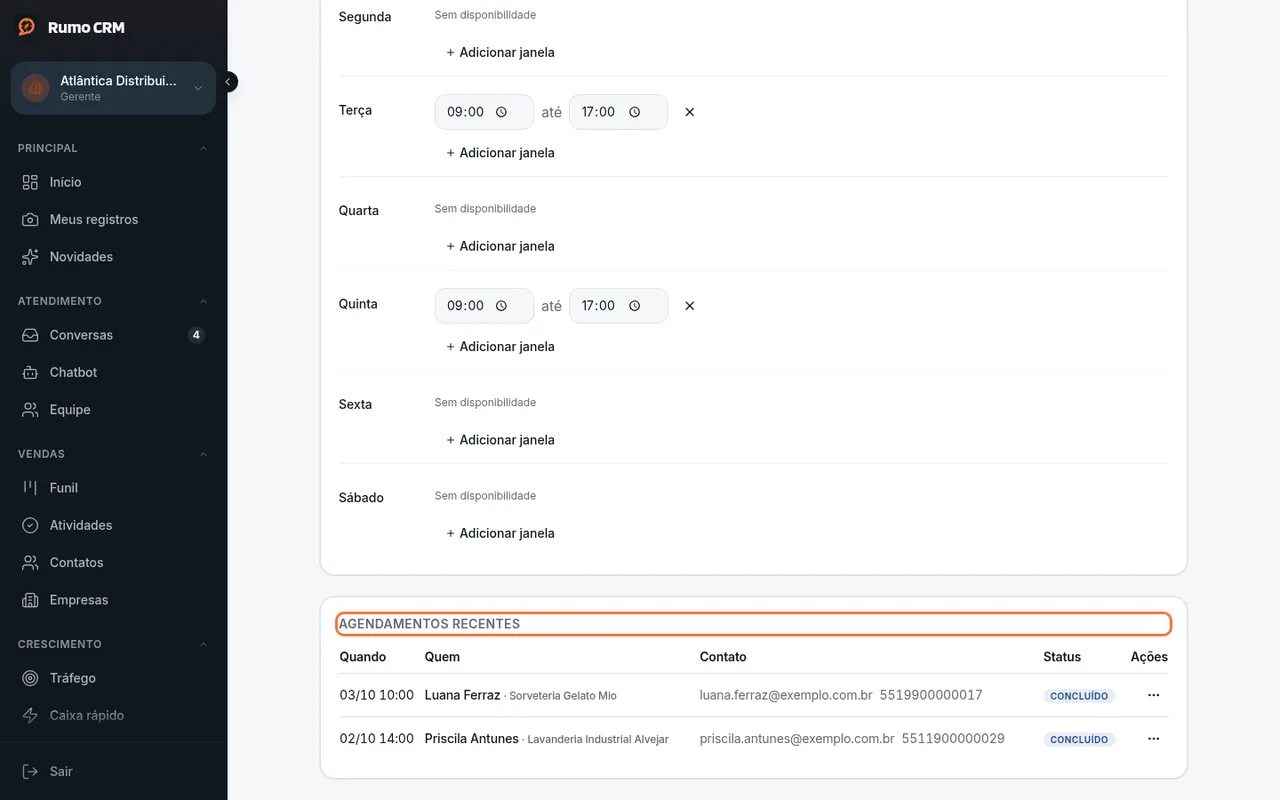
Task: Click the Equipe people icon
Action: coord(30,410)
